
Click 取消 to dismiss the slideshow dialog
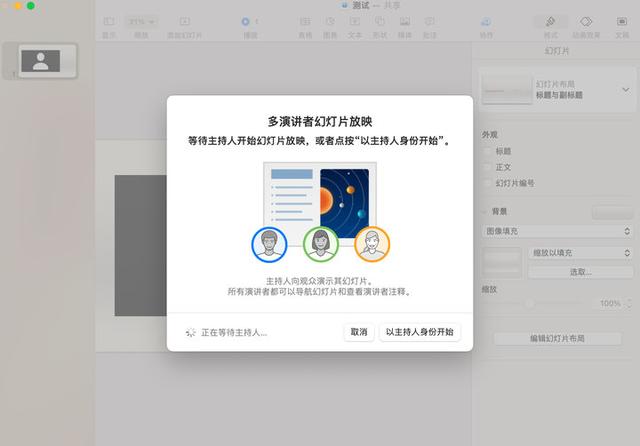pyautogui.click(x=359, y=332)
